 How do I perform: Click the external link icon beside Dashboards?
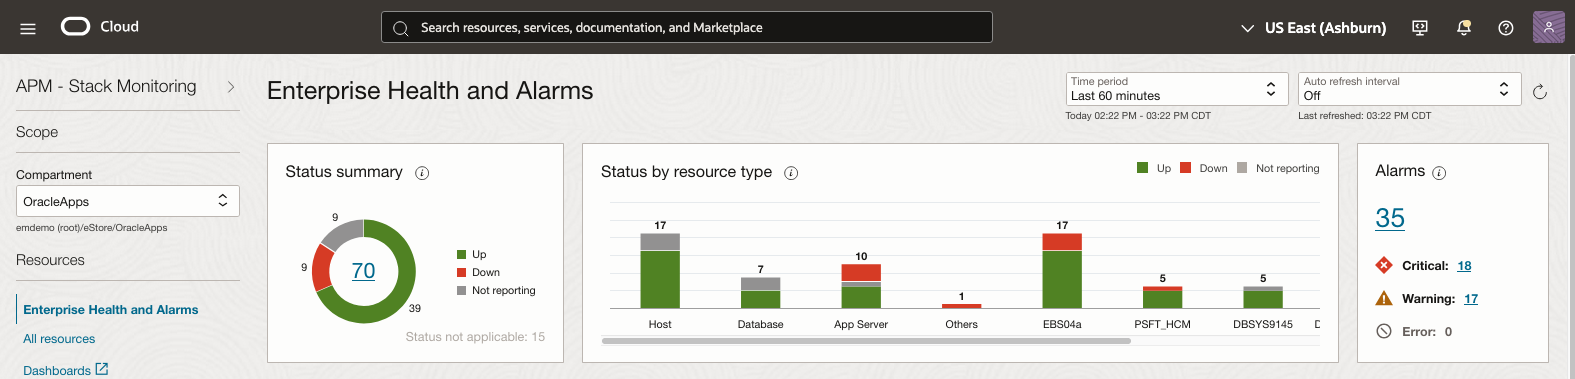[x=102, y=369]
